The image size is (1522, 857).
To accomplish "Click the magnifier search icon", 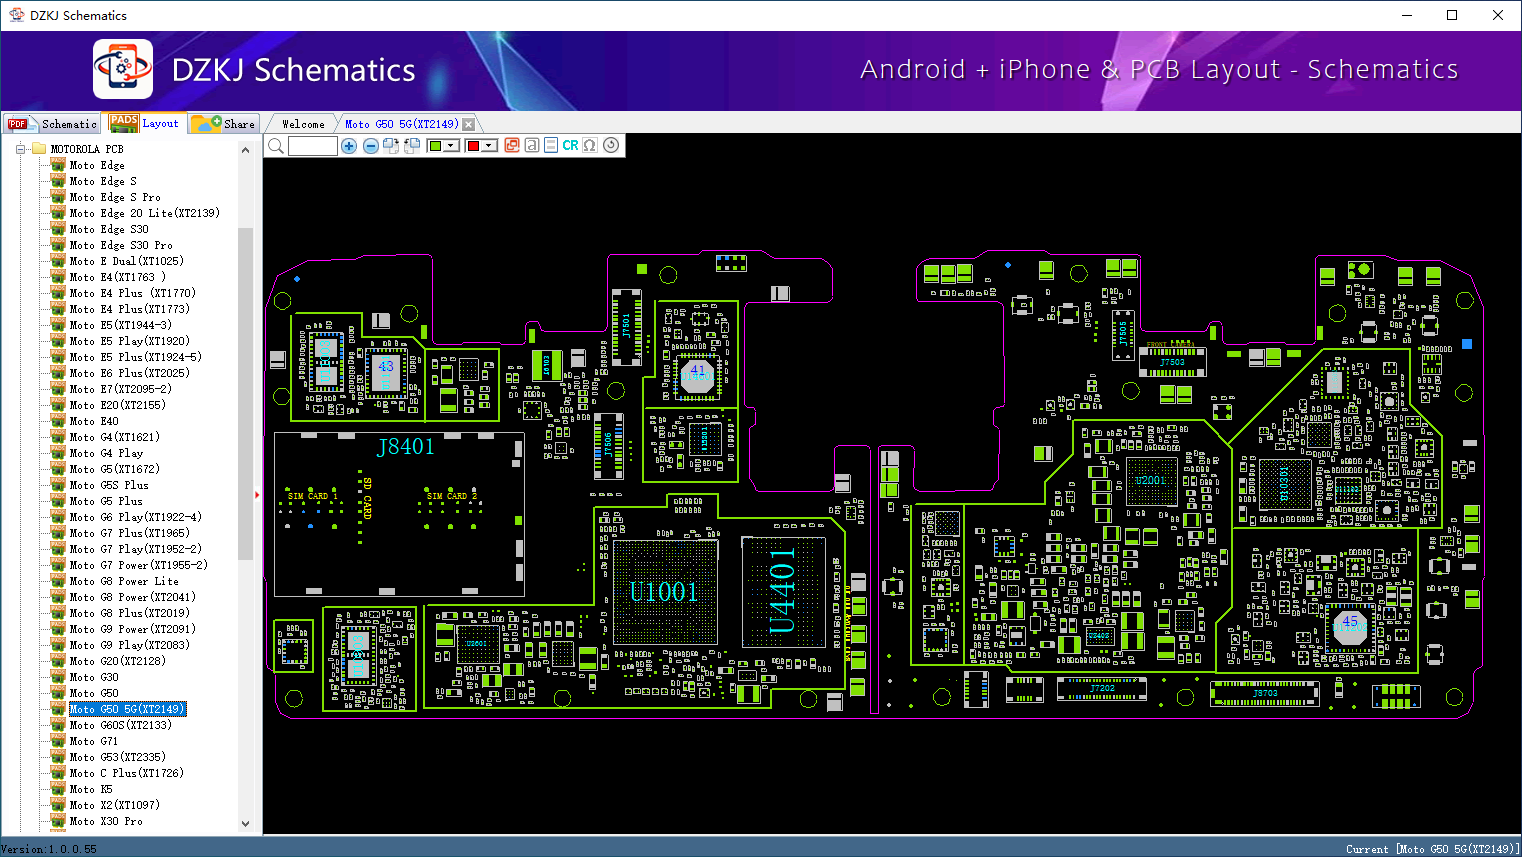I will (x=276, y=146).
